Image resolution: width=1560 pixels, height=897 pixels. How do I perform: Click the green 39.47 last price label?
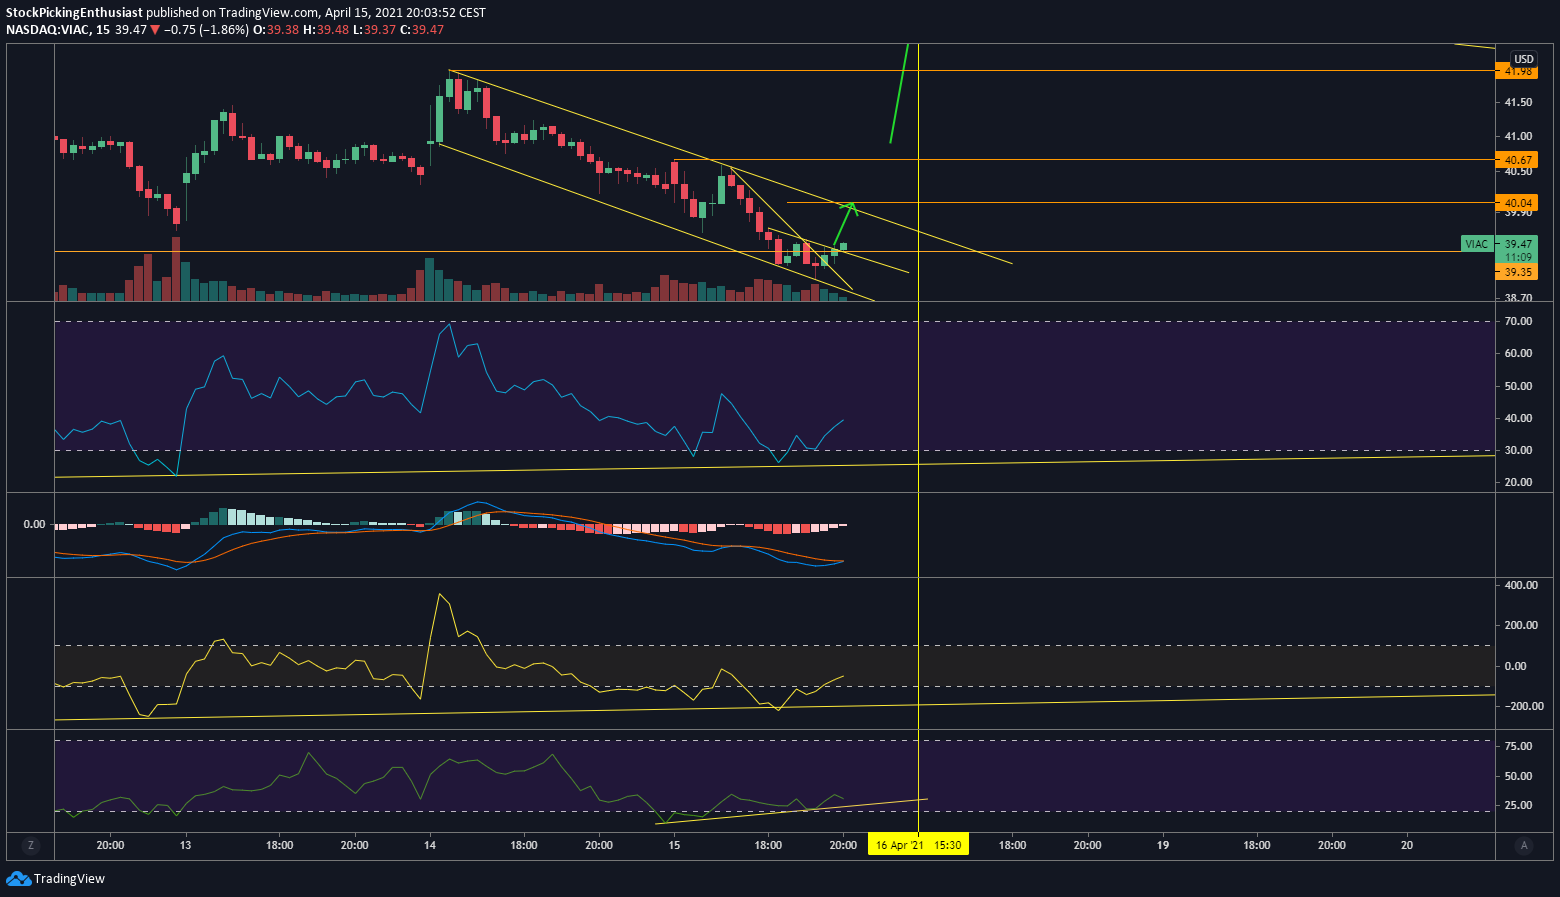coord(1517,244)
